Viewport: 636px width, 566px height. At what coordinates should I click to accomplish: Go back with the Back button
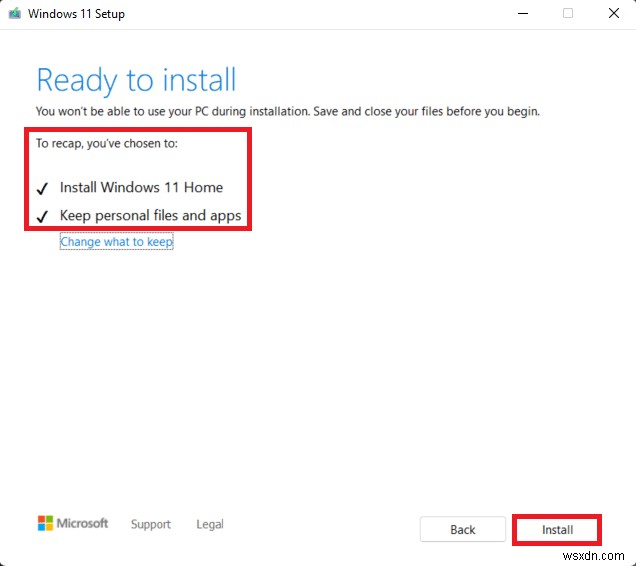click(x=462, y=529)
